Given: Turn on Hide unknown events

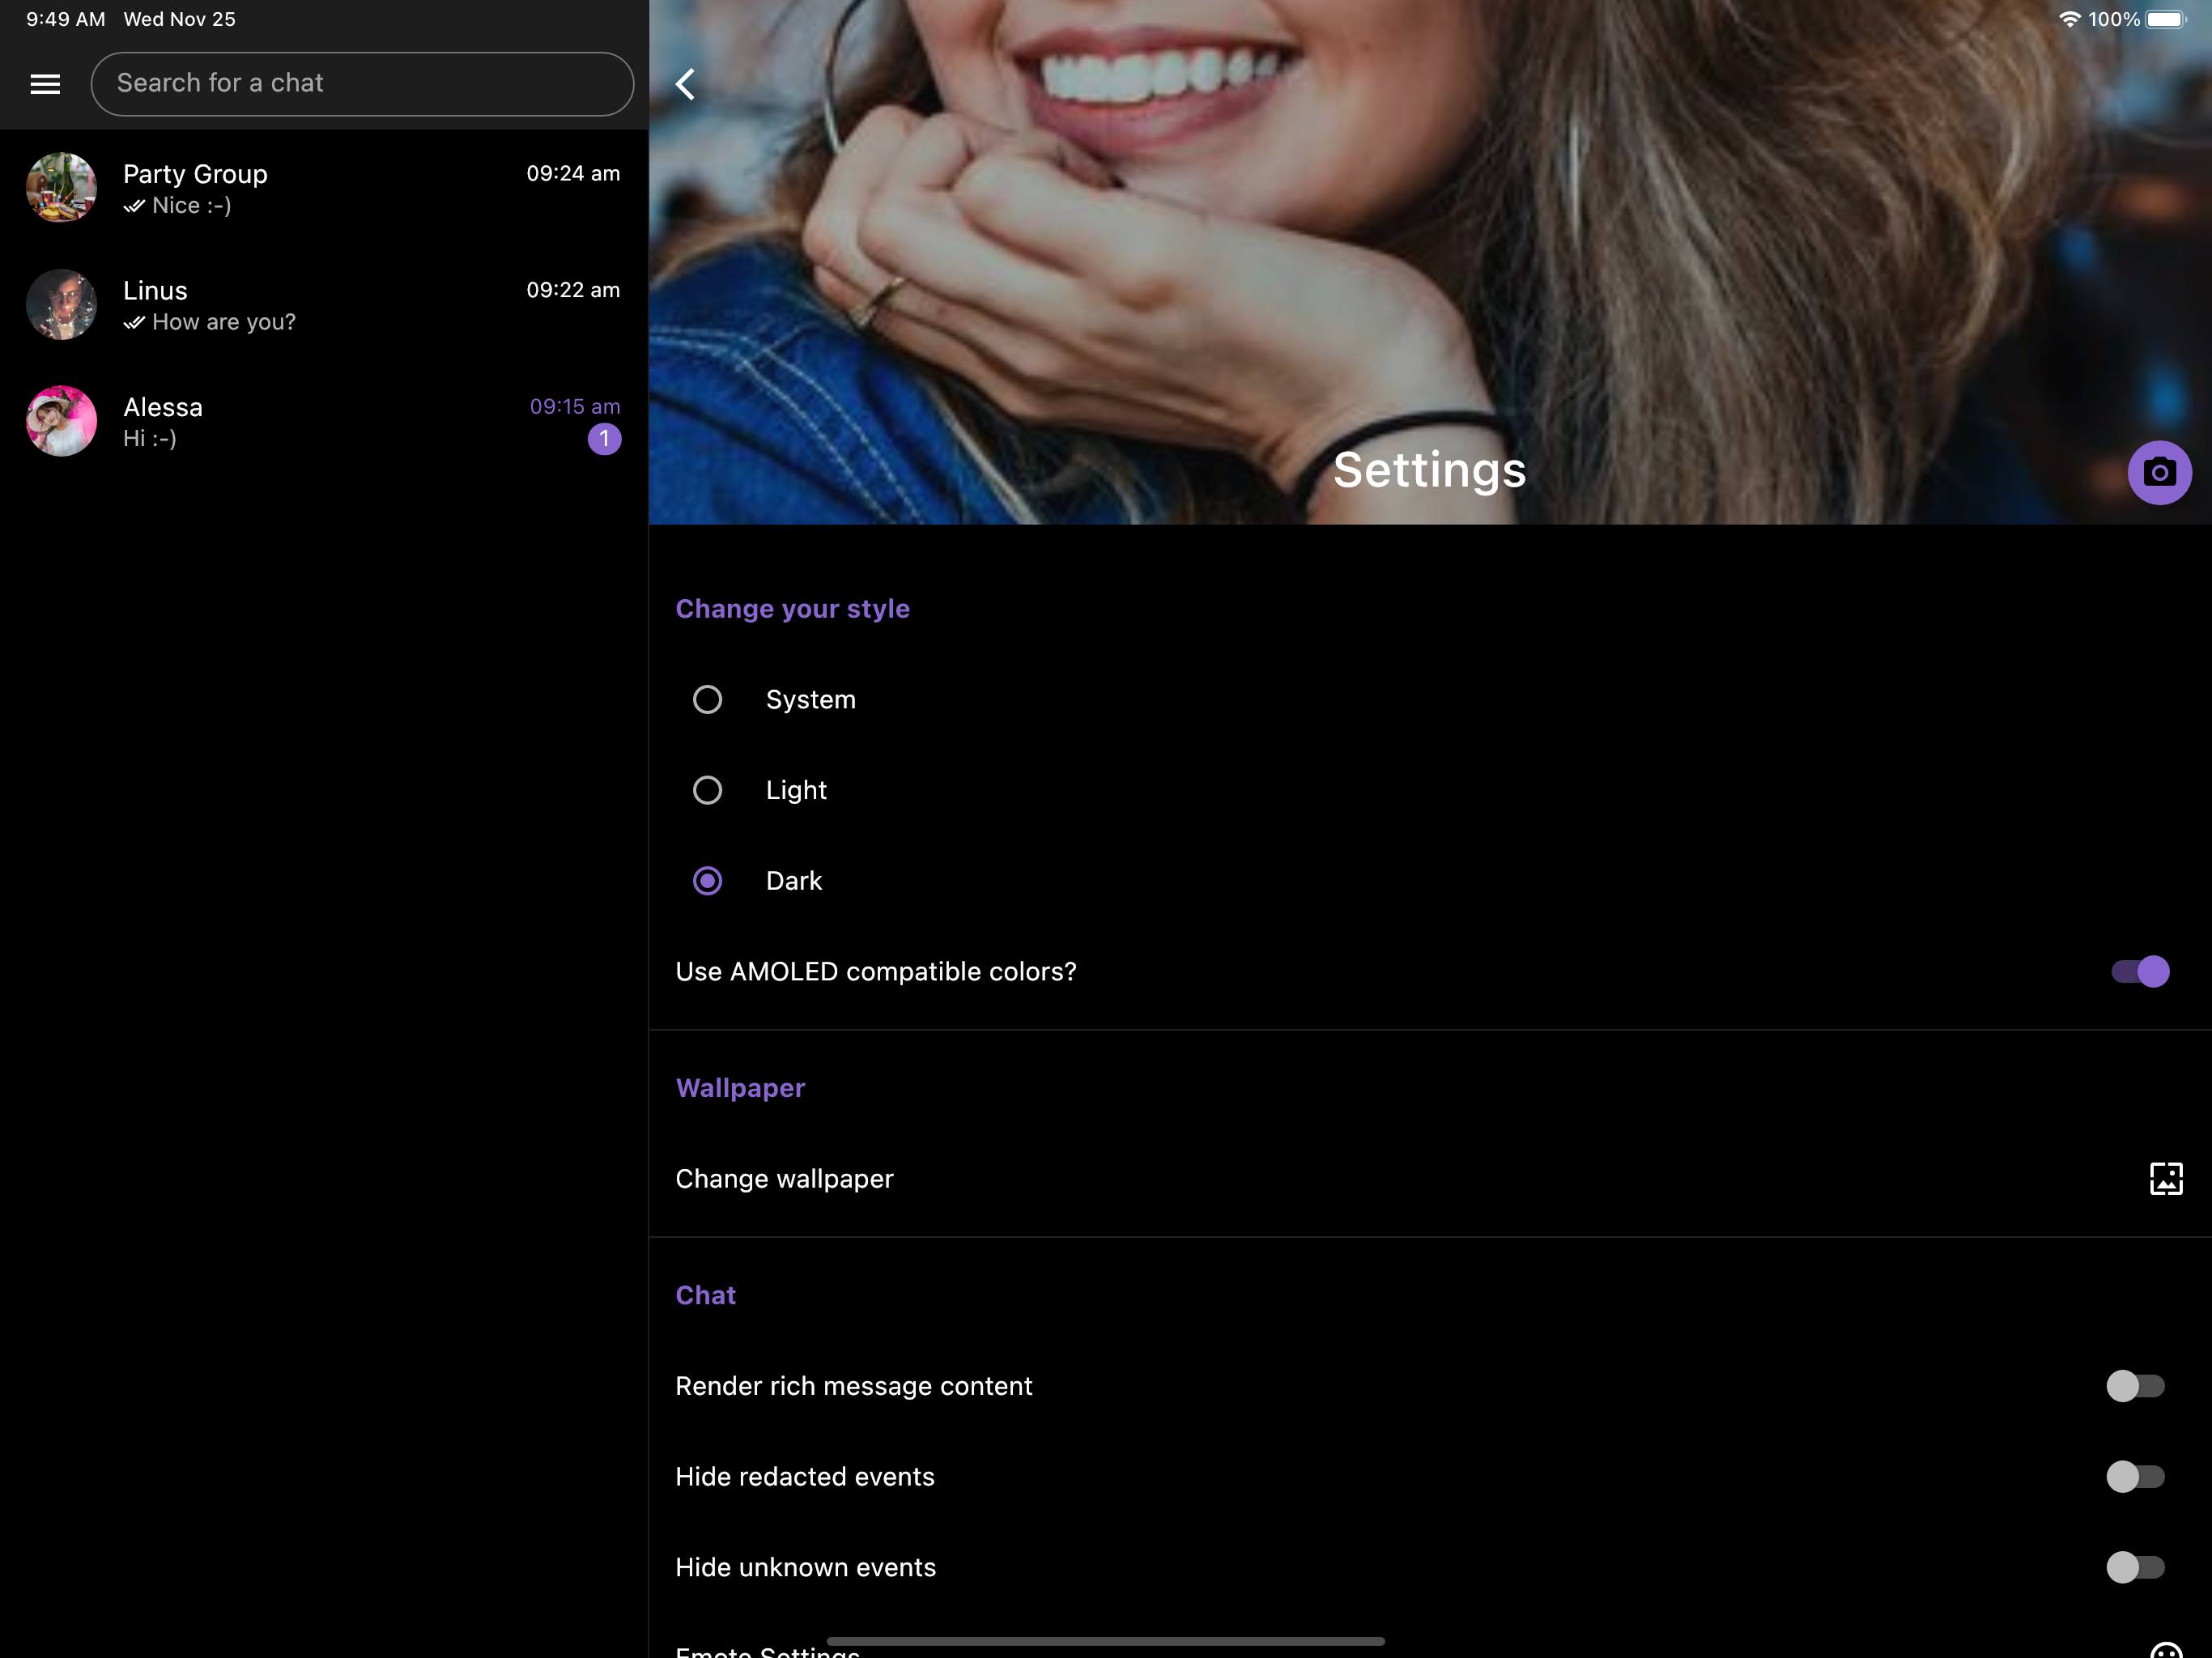Looking at the screenshot, I should [x=2134, y=1567].
